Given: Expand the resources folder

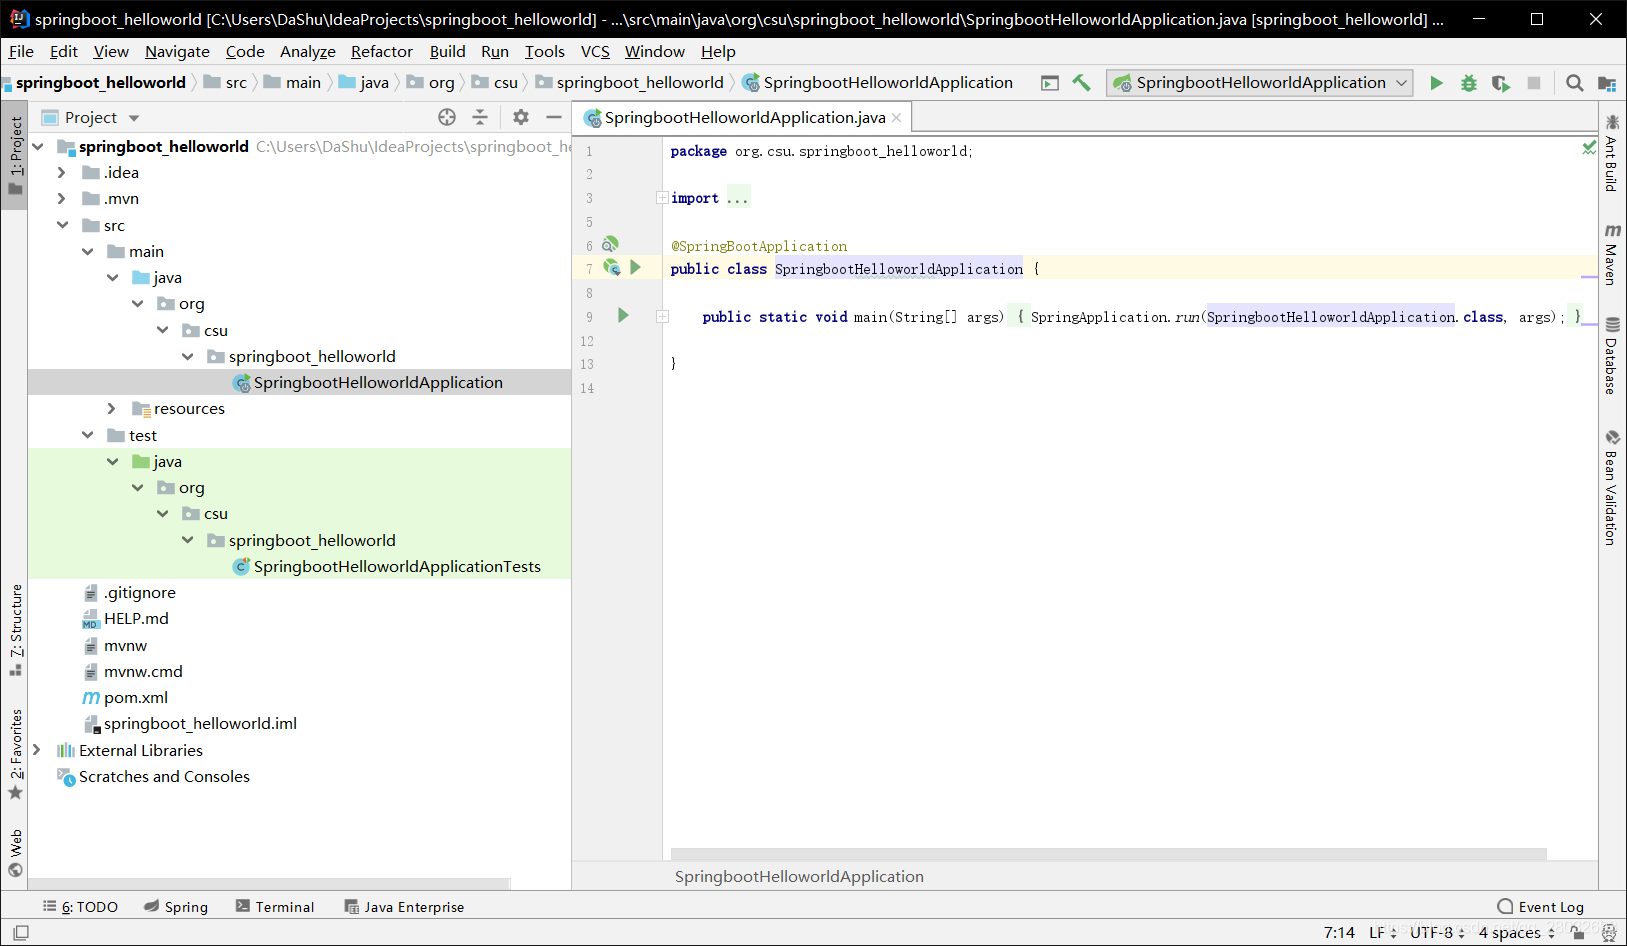Looking at the screenshot, I should (x=111, y=408).
